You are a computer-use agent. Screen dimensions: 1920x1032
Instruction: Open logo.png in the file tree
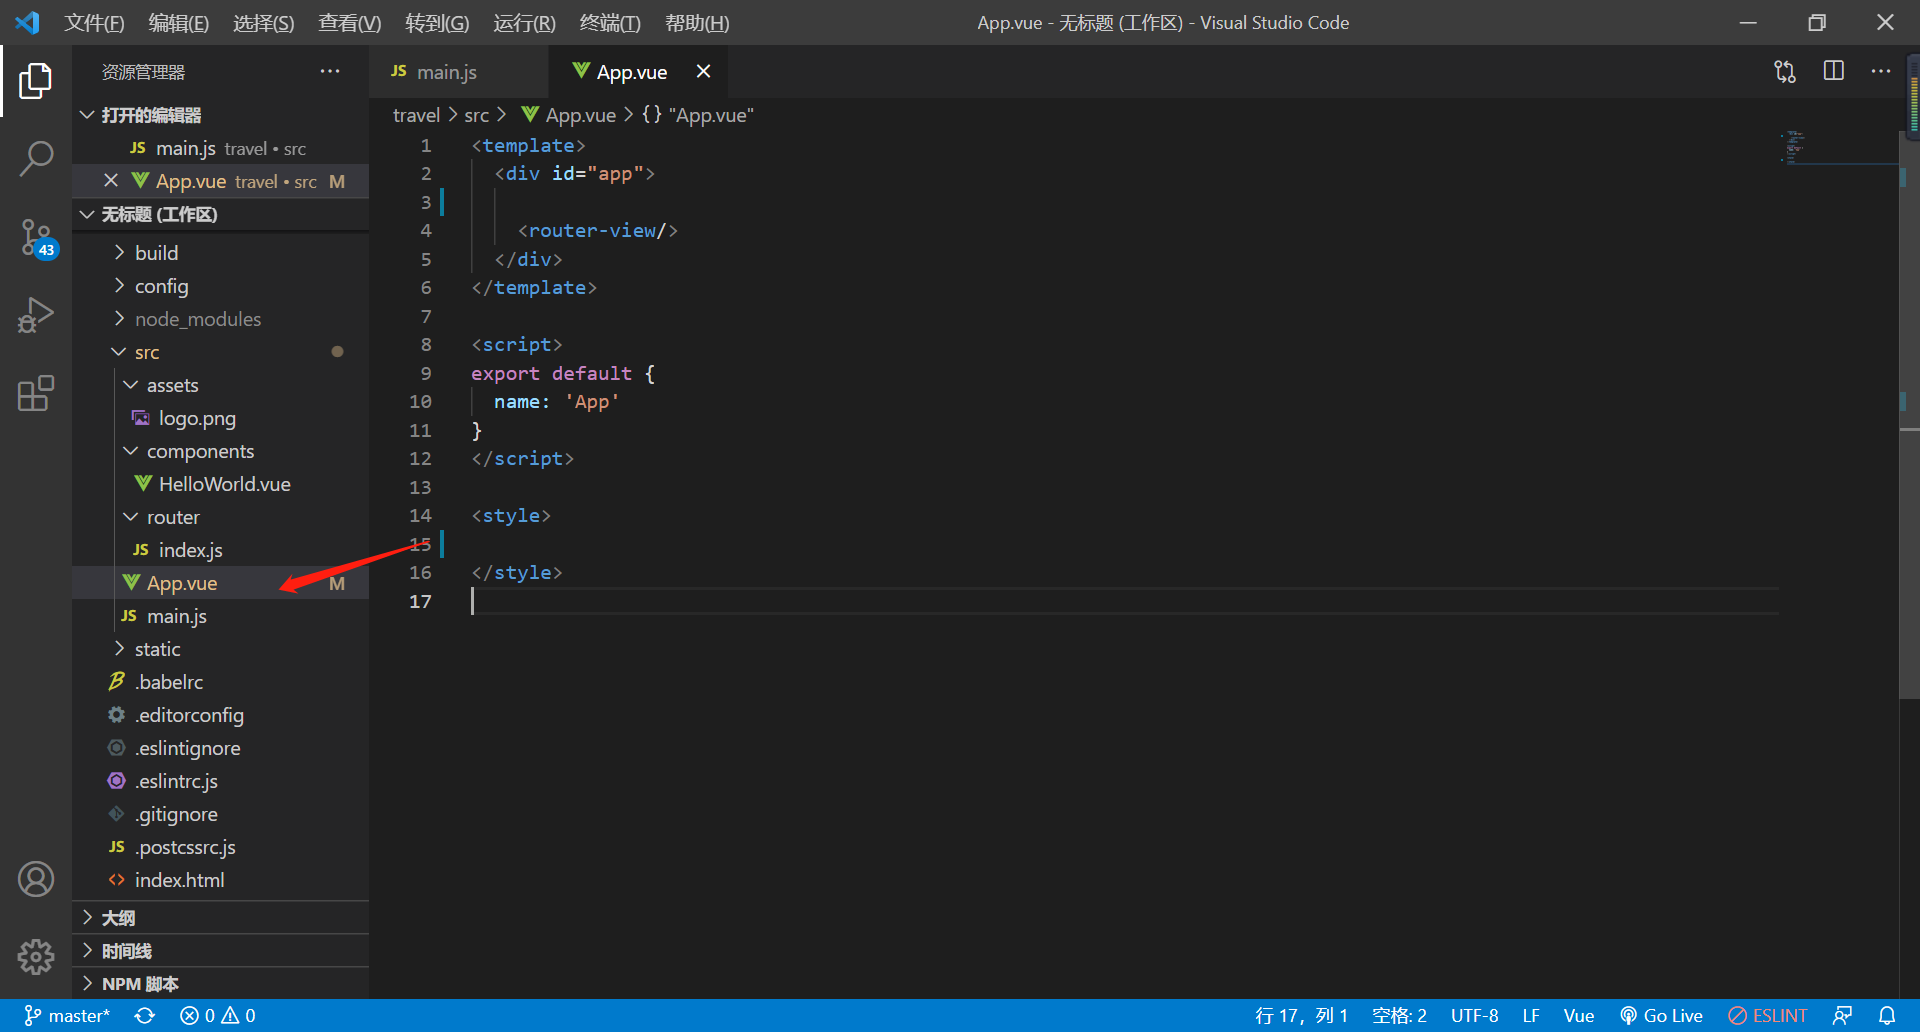tap(220, 418)
